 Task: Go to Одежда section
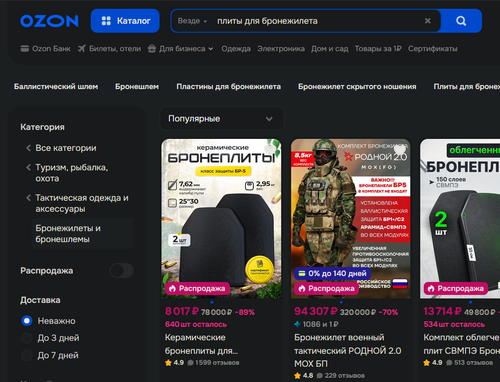[236, 49]
